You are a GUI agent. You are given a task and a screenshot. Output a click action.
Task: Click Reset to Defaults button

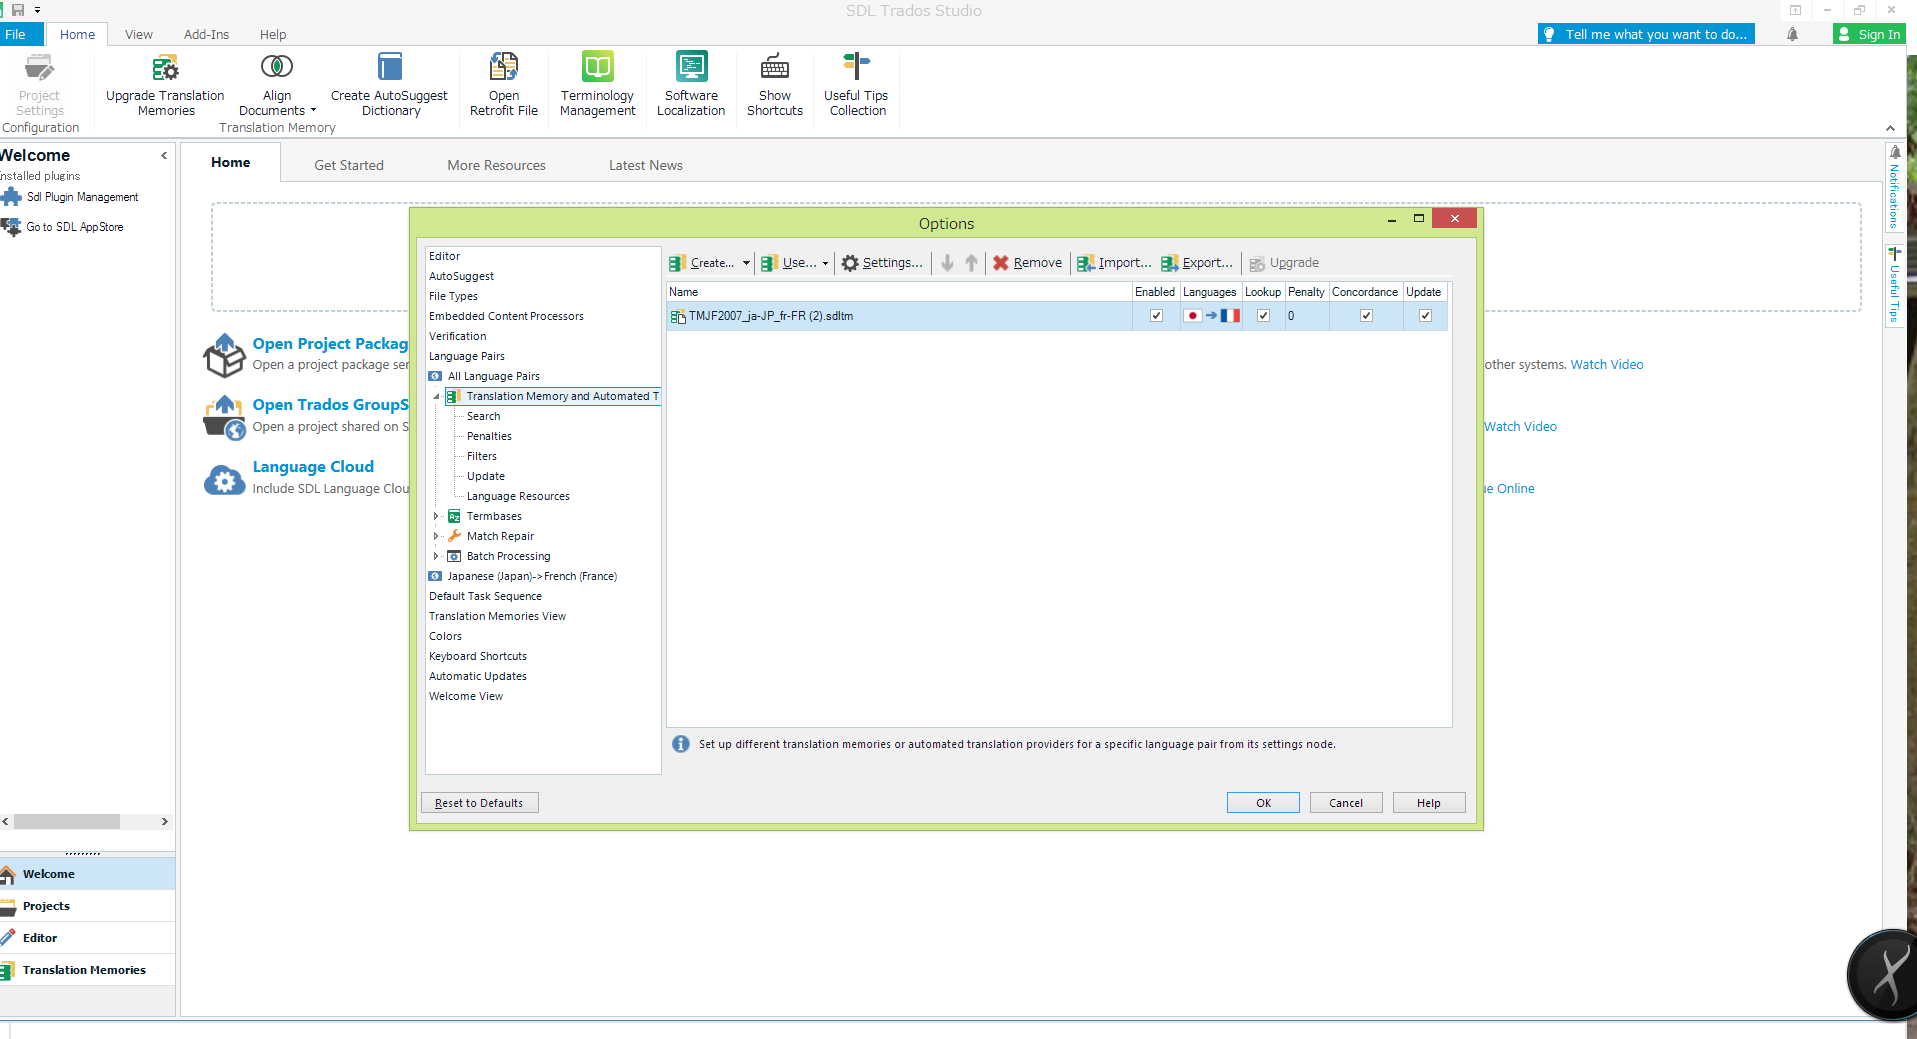(x=479, y=803)
